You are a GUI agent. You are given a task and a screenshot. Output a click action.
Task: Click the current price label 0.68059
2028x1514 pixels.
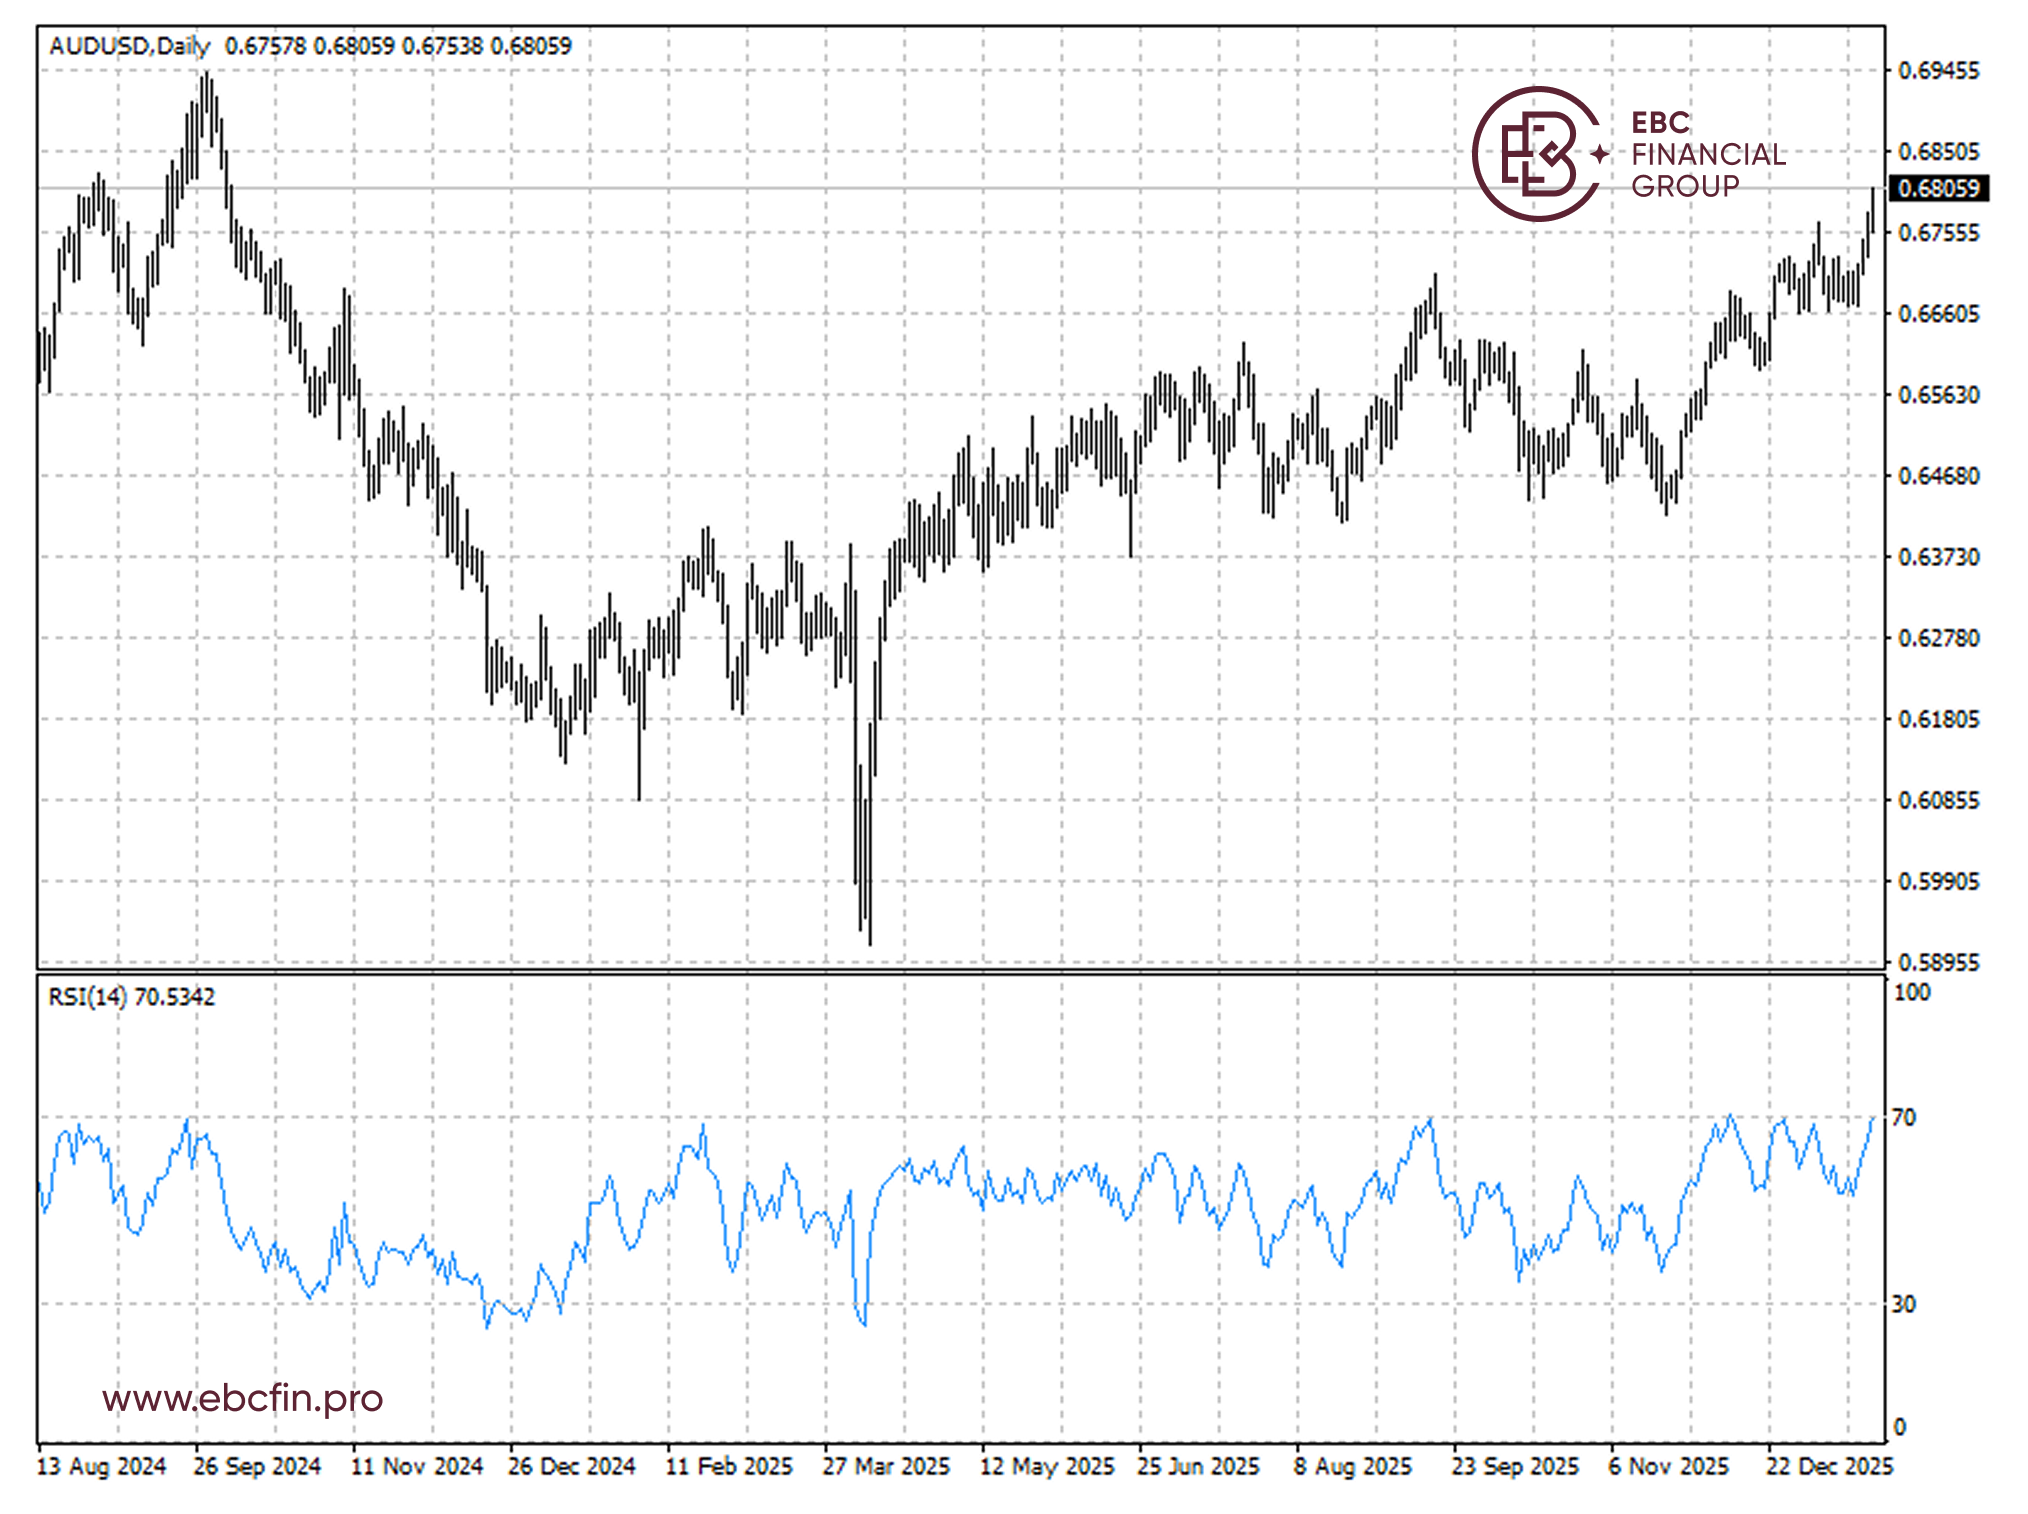1938,188
